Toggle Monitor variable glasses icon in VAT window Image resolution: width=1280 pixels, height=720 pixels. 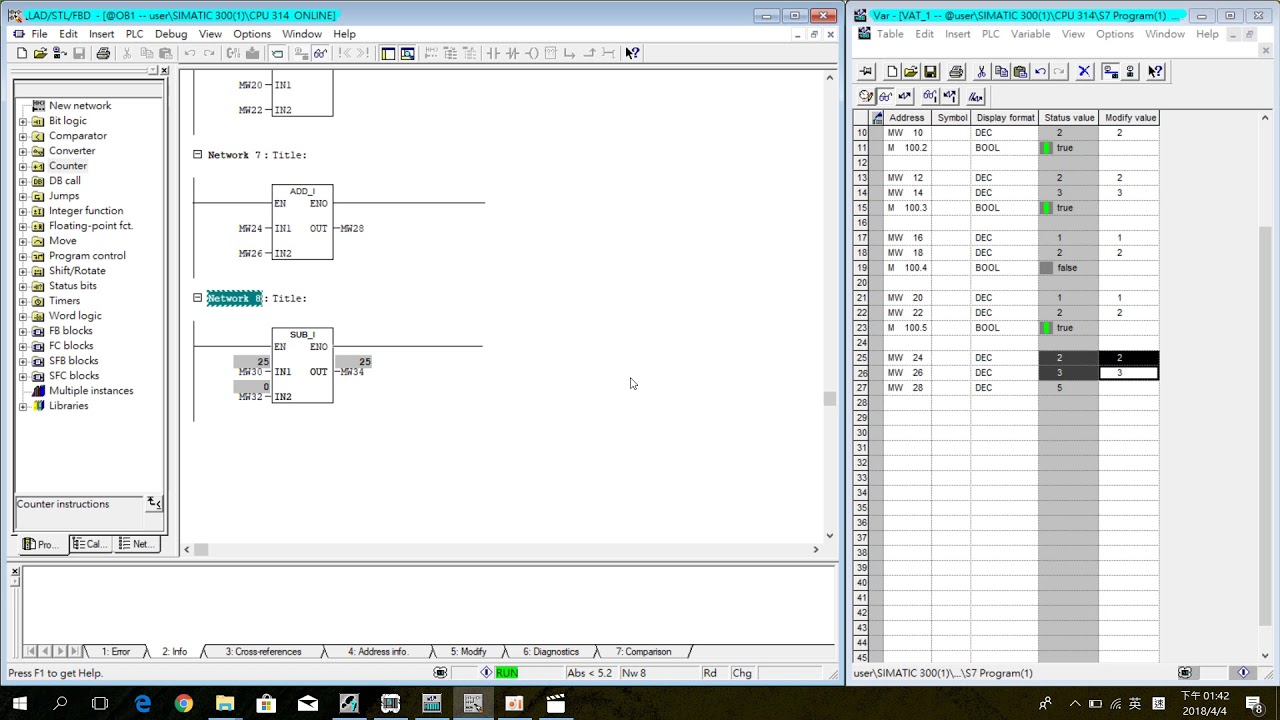[x=885, y=96]
